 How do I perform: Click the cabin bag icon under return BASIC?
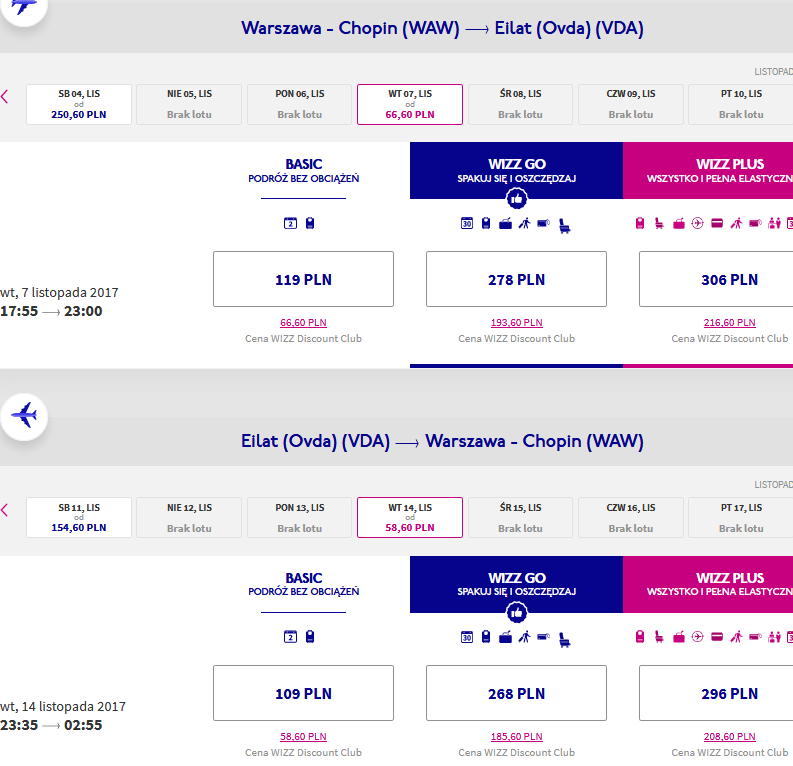point(310,637)
